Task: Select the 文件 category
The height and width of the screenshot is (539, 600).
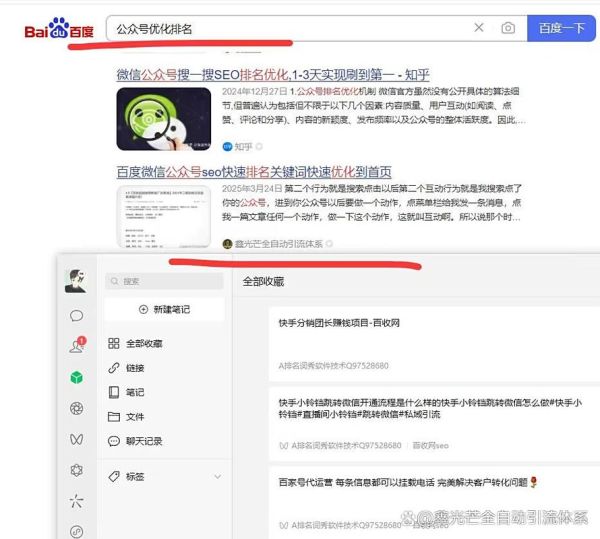Action: point(126,417)
